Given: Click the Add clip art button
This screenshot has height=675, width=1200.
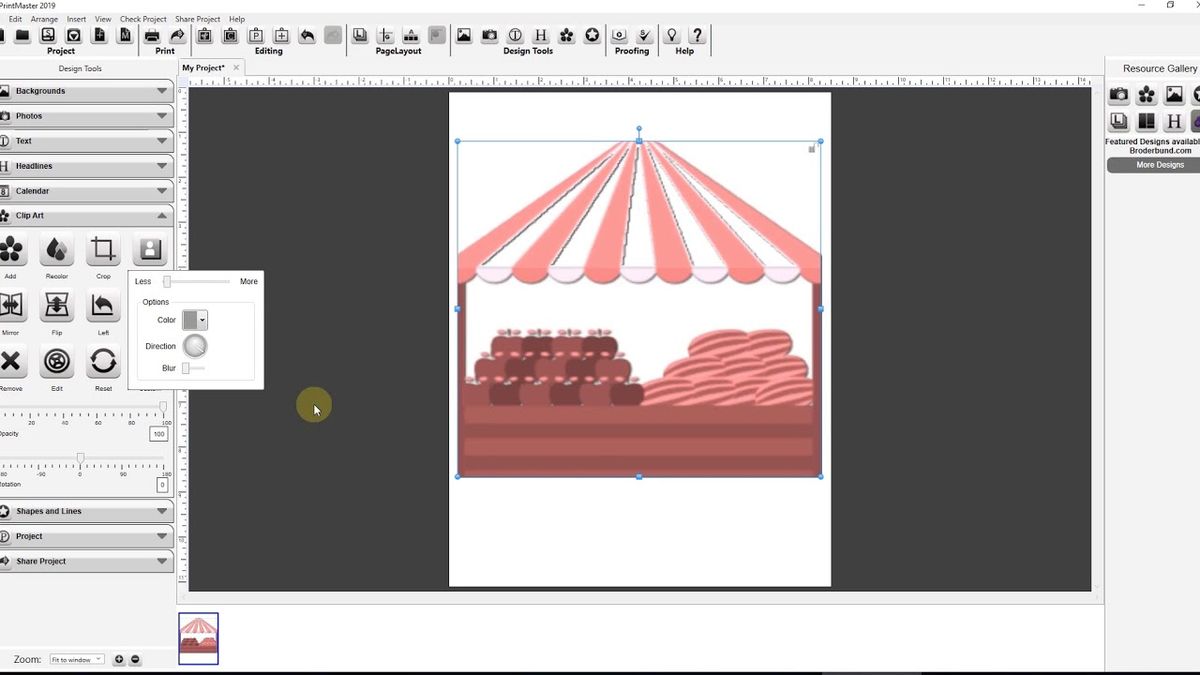Looking at the screenshot, I should click(x=10, y=249).
